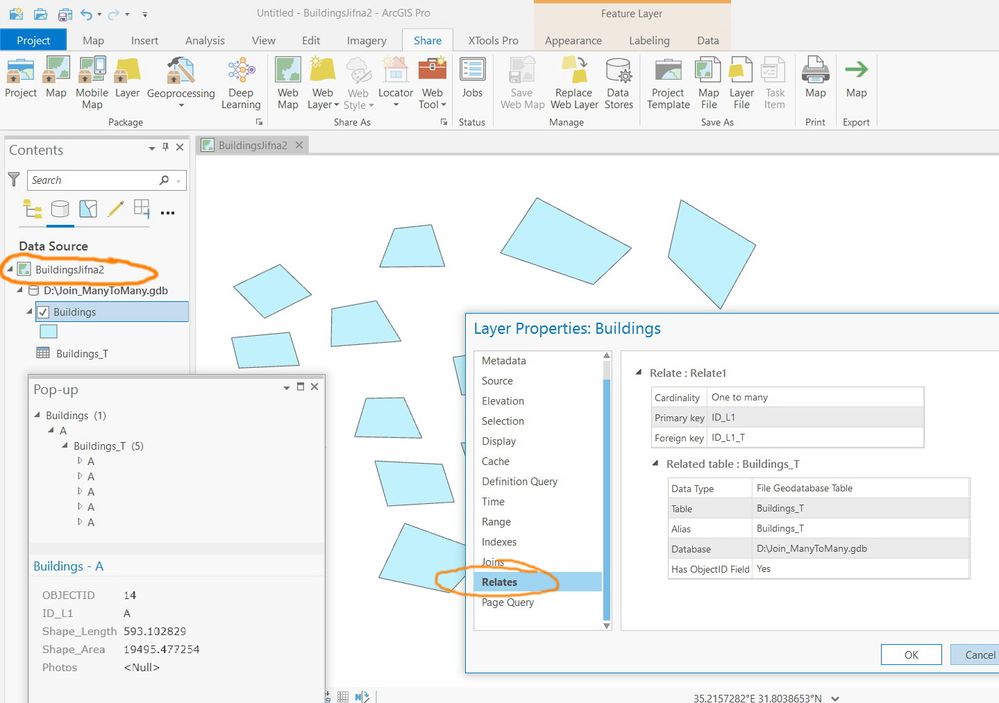
Task: Open Data Stores manager
Action: [618, 83]
